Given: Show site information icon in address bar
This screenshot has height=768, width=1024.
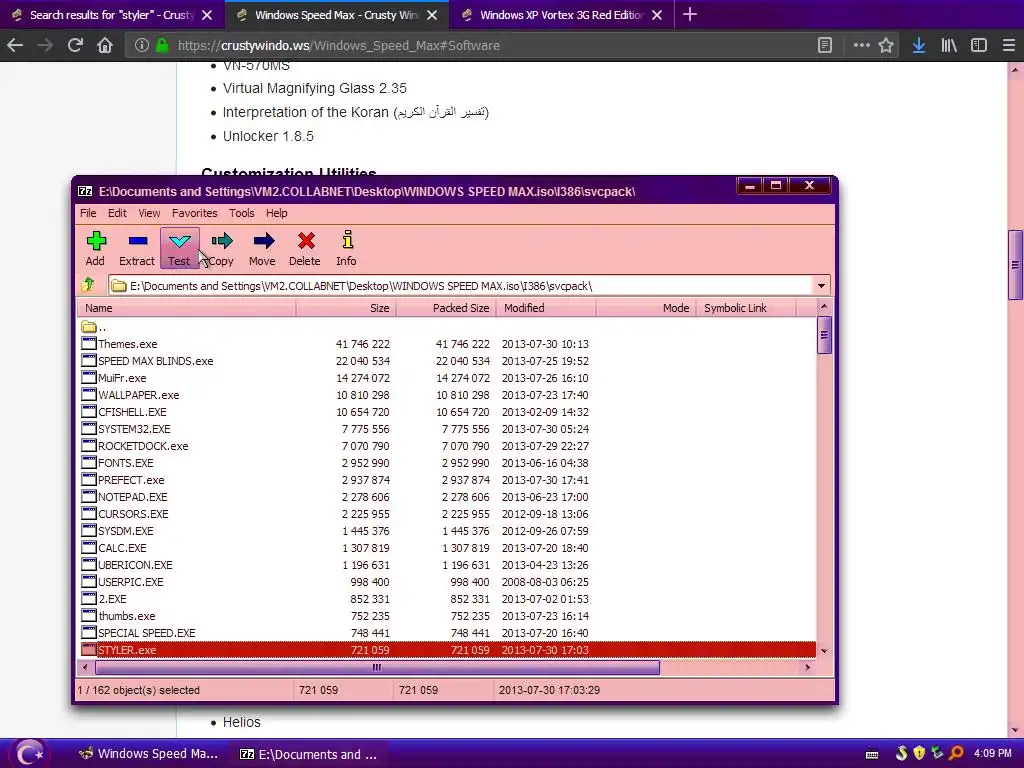Looking at the screenshot, I should pyautogui.click(x=141, y=45).
